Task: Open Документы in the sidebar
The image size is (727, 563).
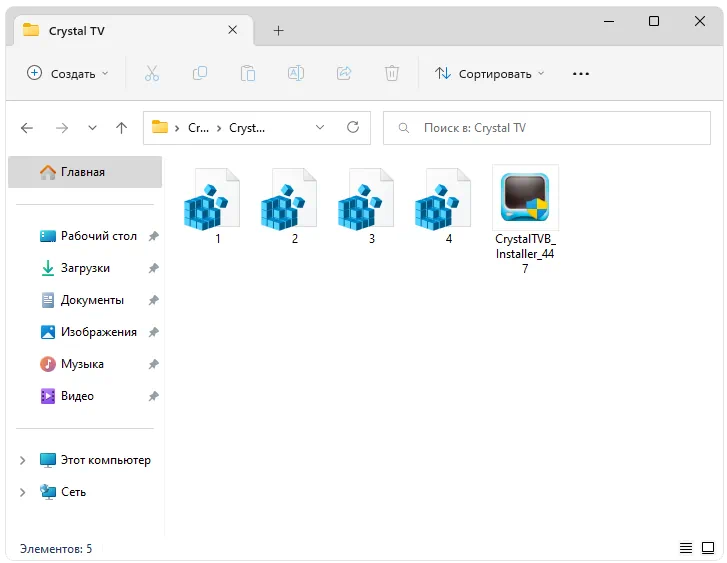Action: [x=85, y=300]
